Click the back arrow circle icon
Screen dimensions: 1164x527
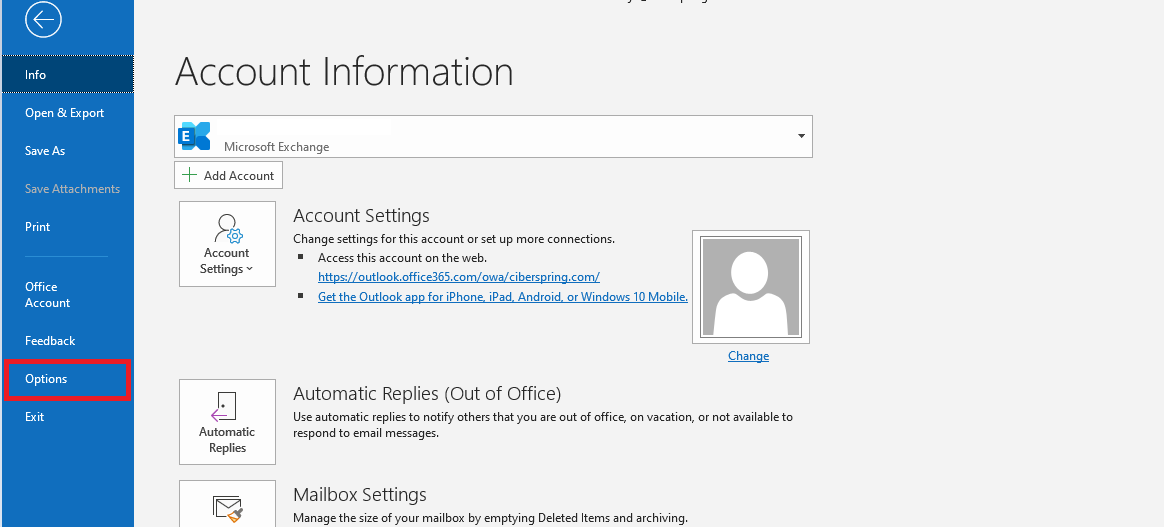click(43, 20)
